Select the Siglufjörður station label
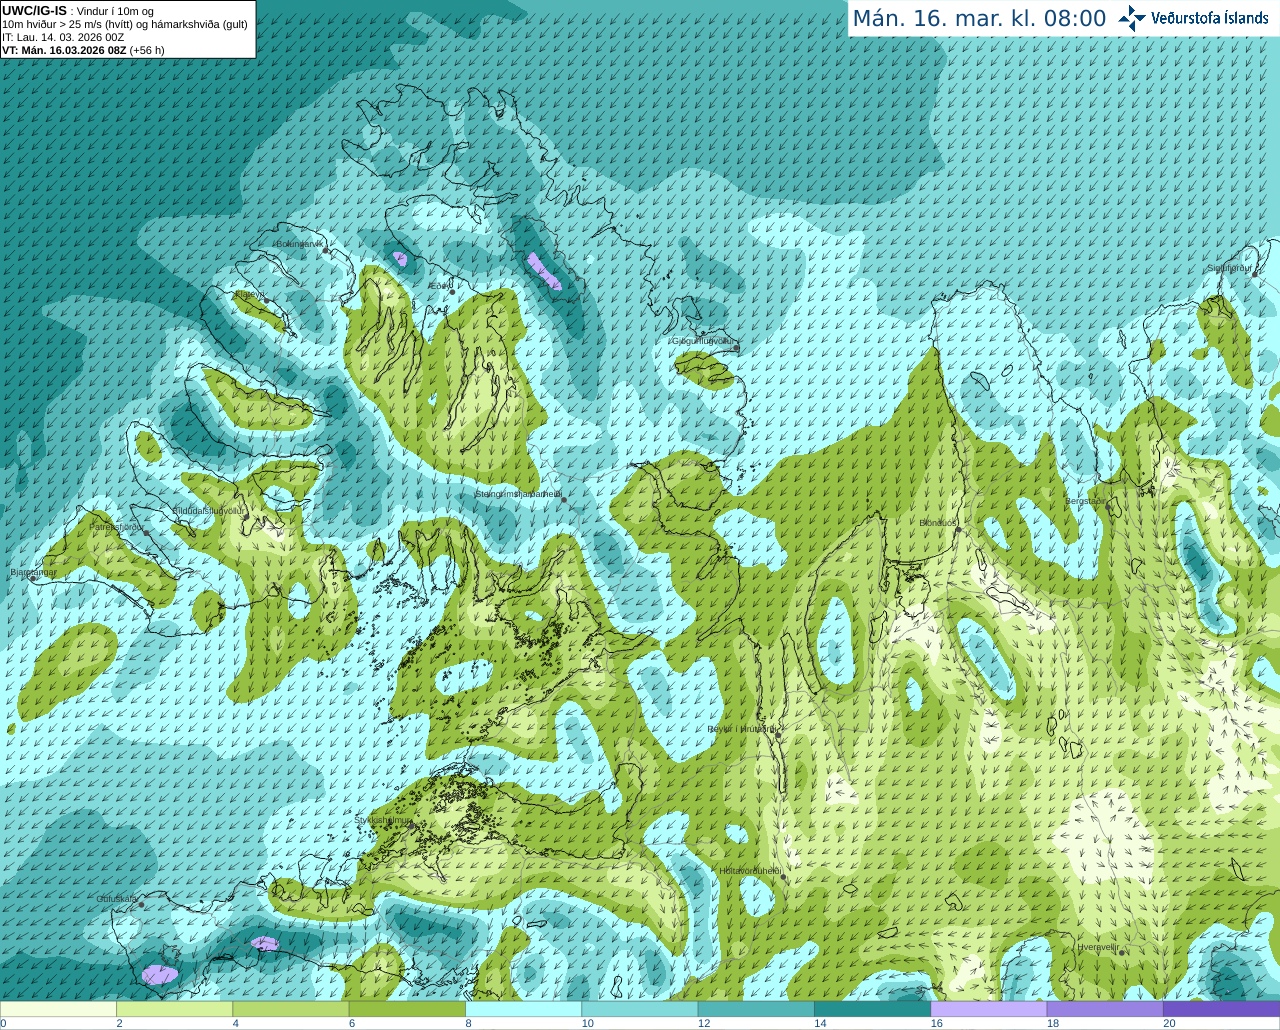1280x1030 pixels. [x=1229, y=268]
